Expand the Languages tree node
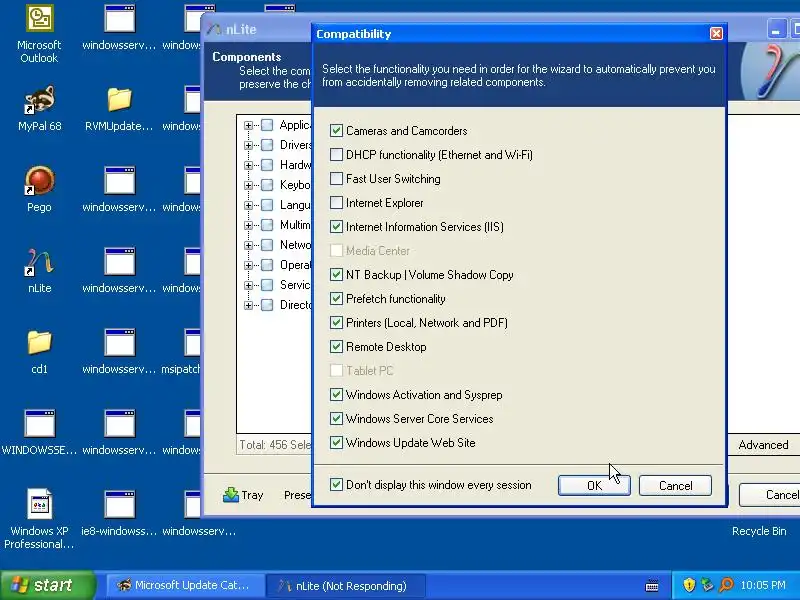The height and width of the screenshot is (600, 800). [x=248, y=205]
